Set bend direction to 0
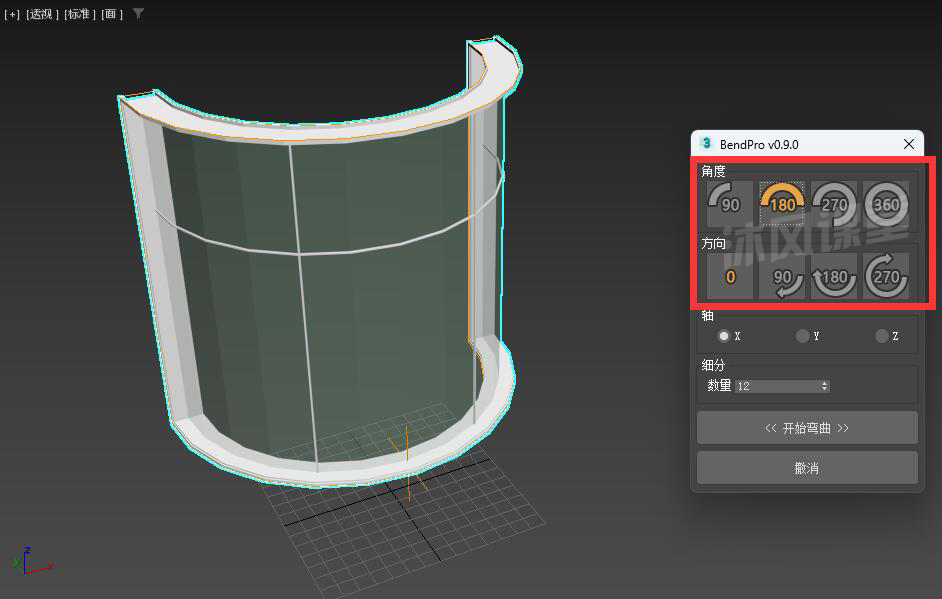942x599 pixels. [x=730, y=276]
